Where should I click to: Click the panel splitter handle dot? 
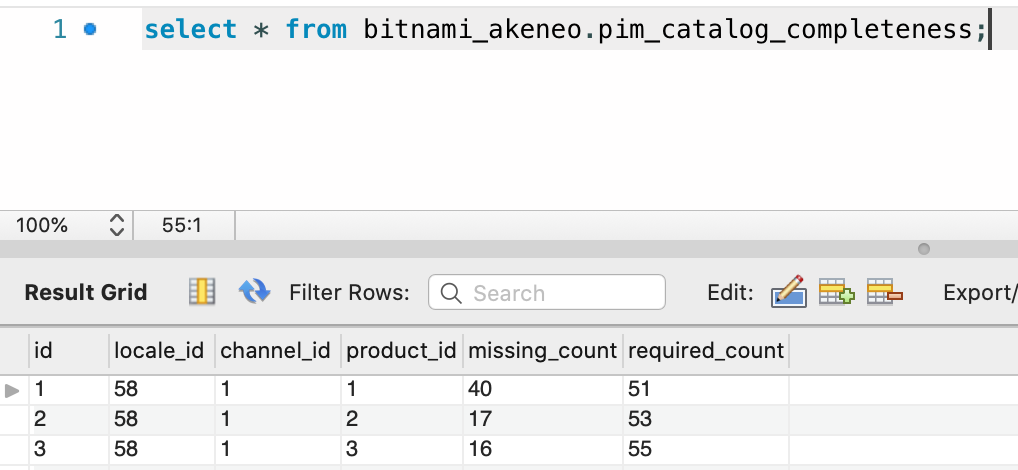pos(924,249)
